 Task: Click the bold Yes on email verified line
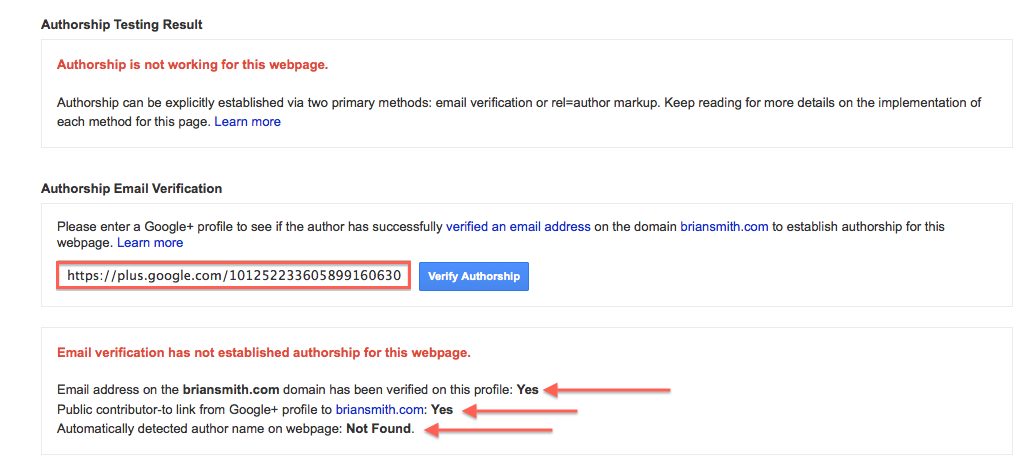pyautogui.click(x=527, y=389)
